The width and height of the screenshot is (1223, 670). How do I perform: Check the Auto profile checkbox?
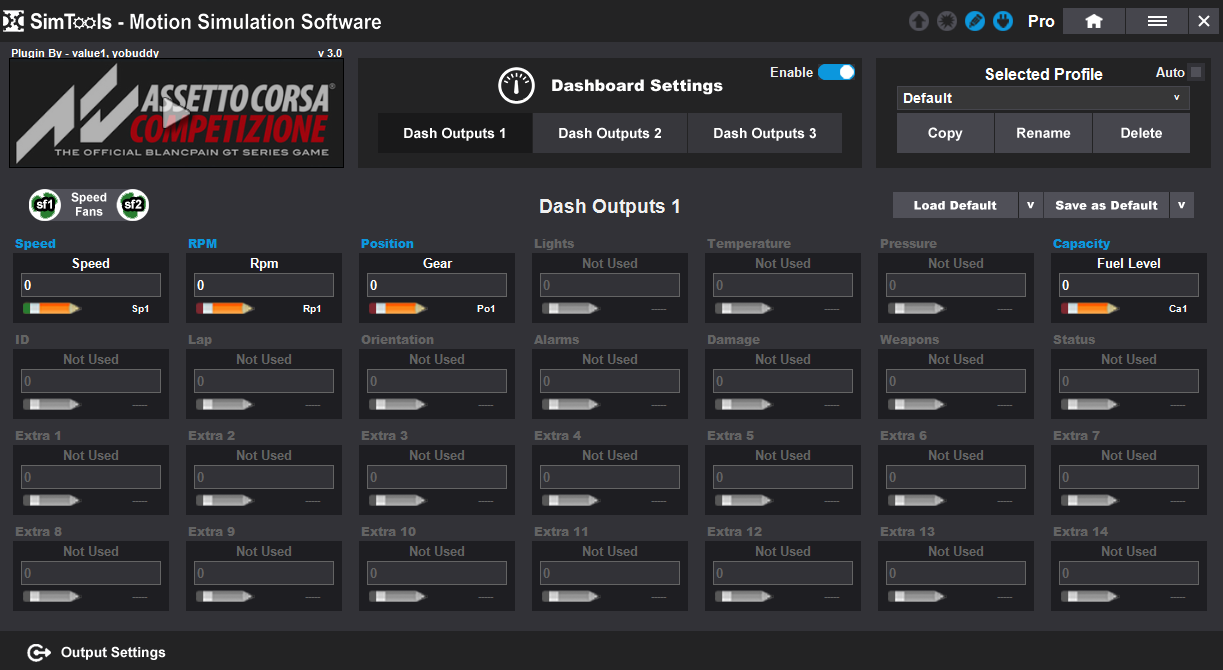tap(1195, 72)
